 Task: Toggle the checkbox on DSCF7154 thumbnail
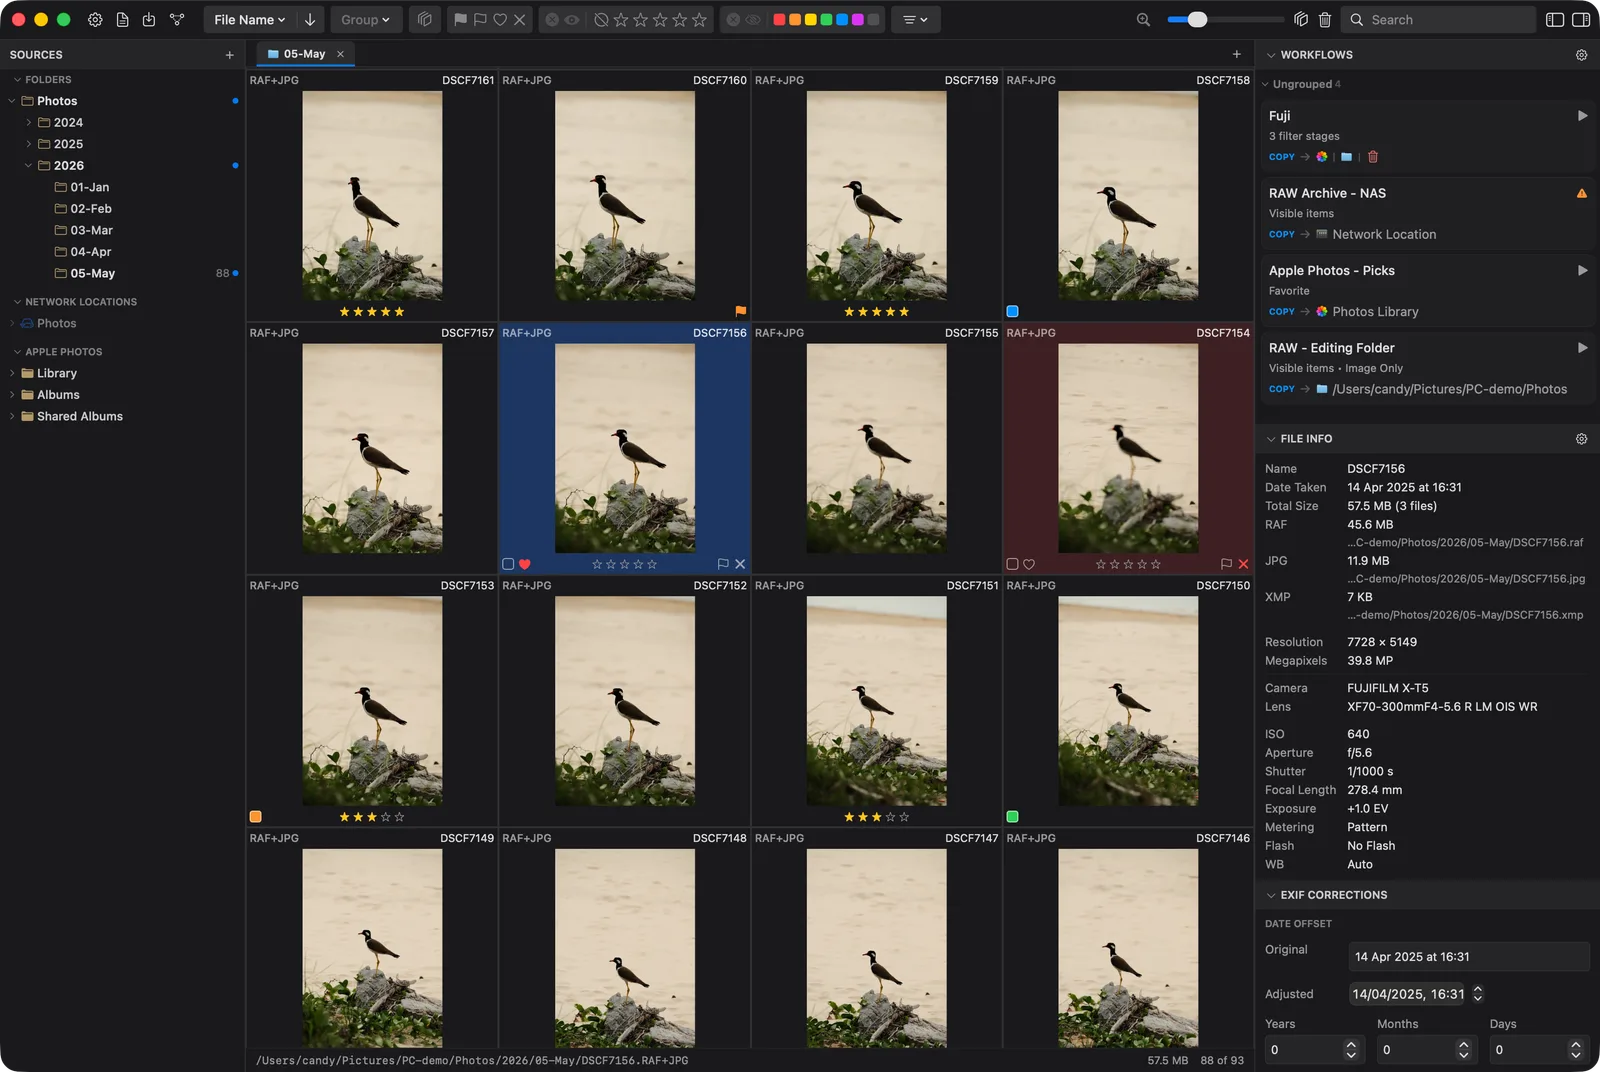coord(1012,564)
